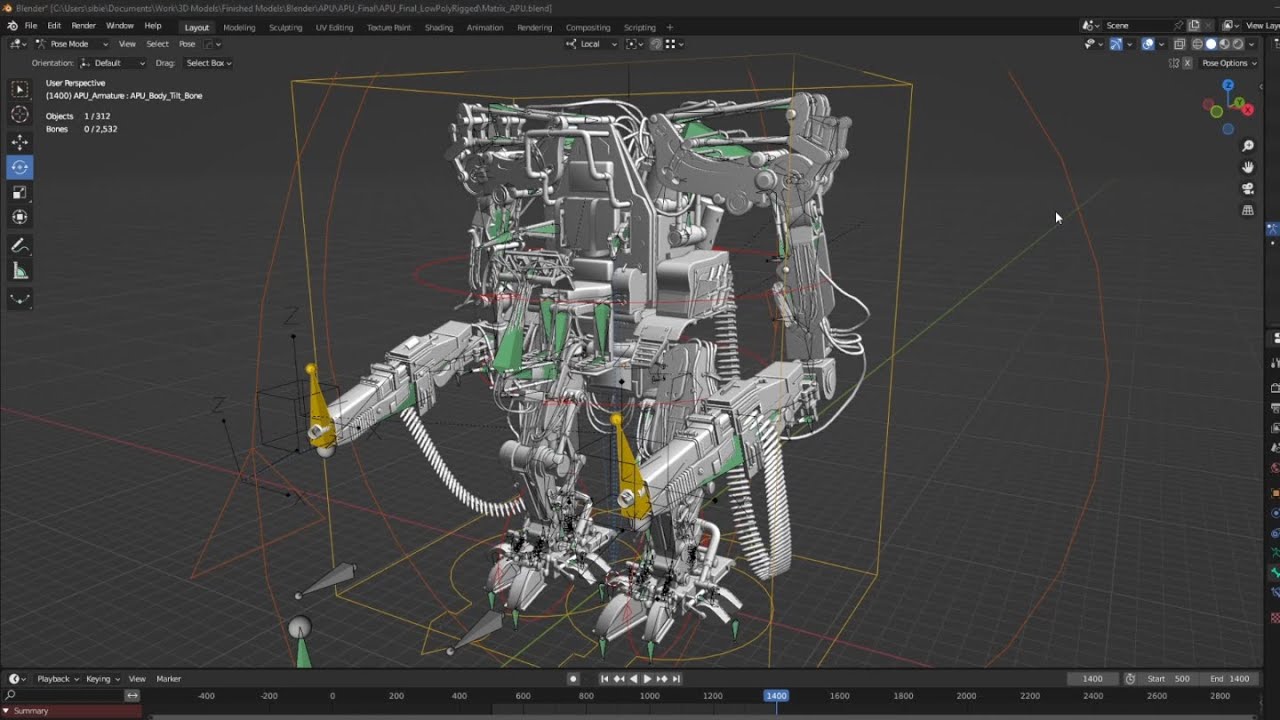Open the Orientation Default dropdown
Viewport: 1280px width, 720px height.
tap(112, 63)
